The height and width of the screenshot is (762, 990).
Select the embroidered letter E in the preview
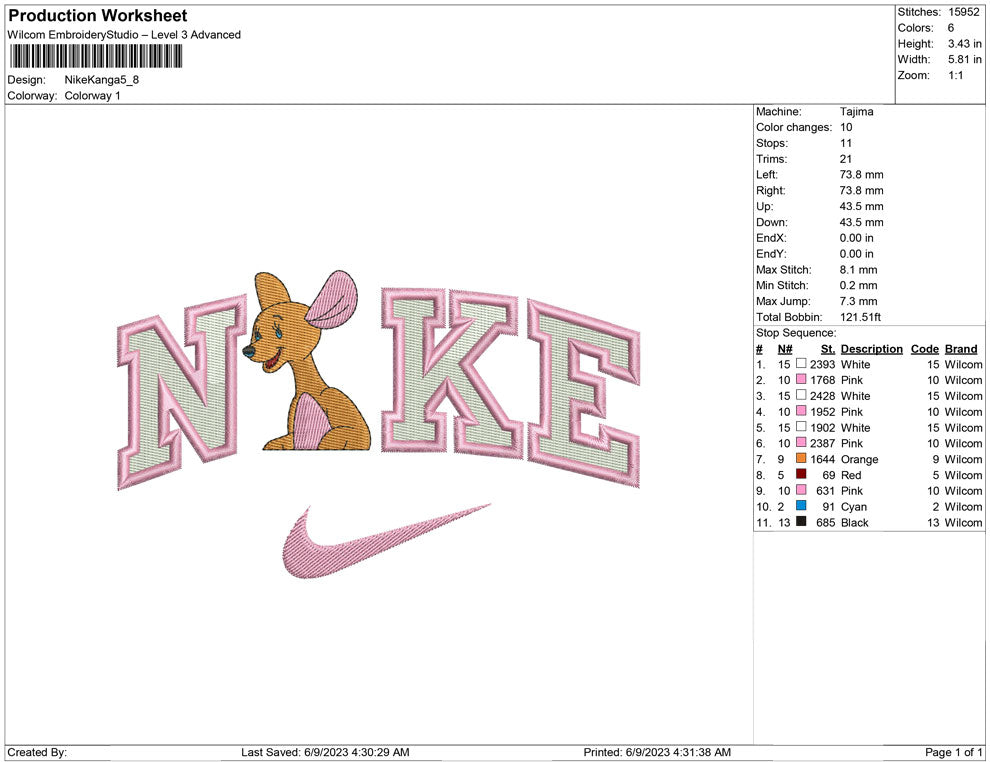(584, 395)
